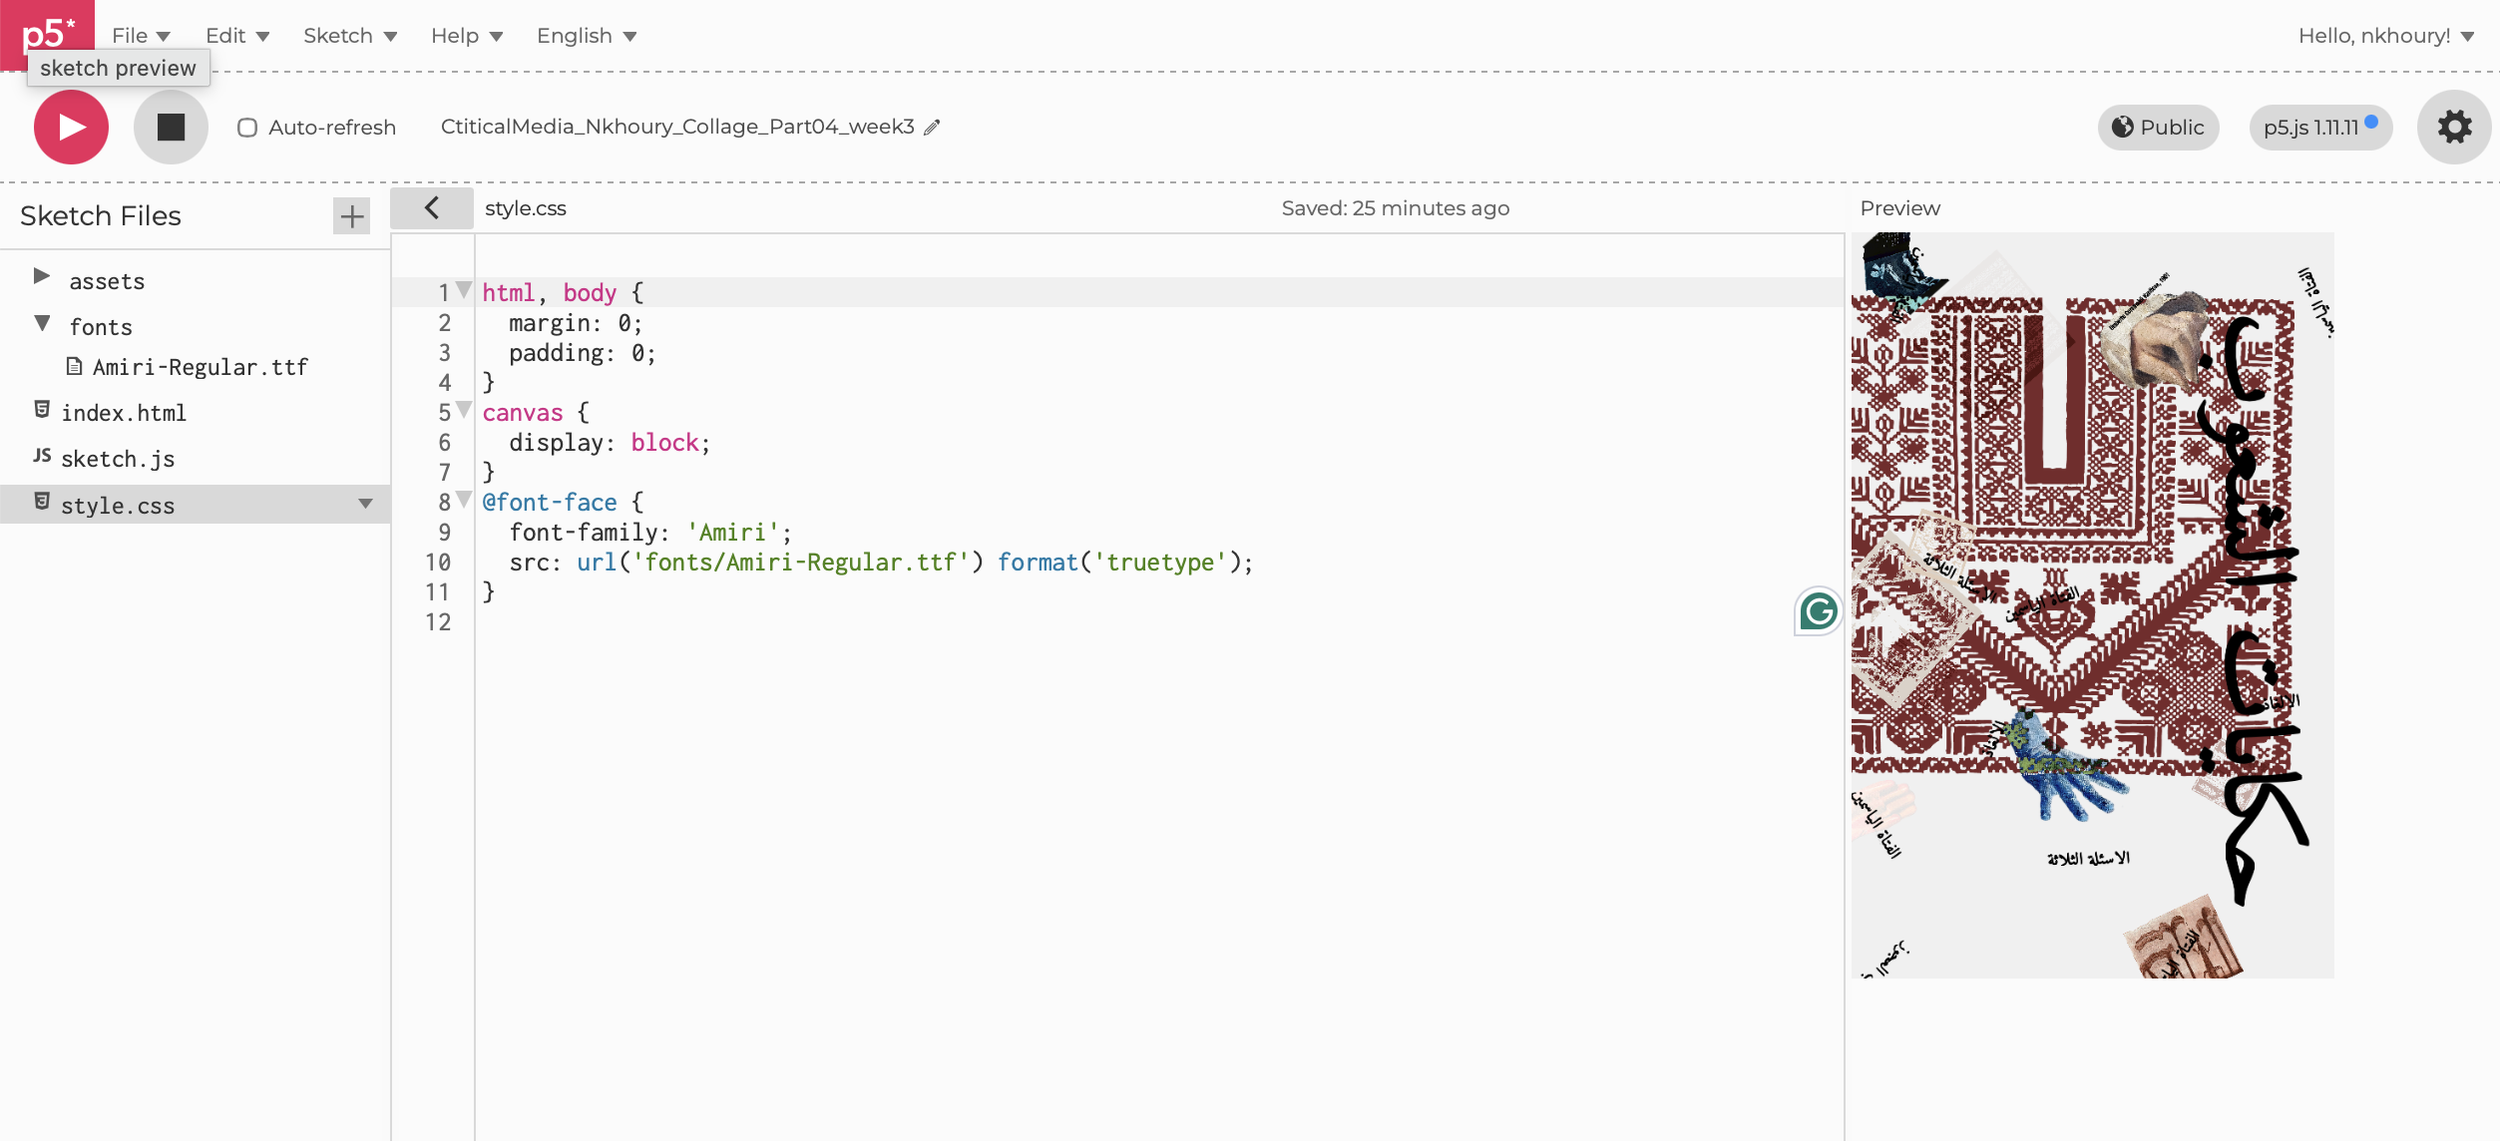
Task: Open the Help menu
Action: click(467, 36)
